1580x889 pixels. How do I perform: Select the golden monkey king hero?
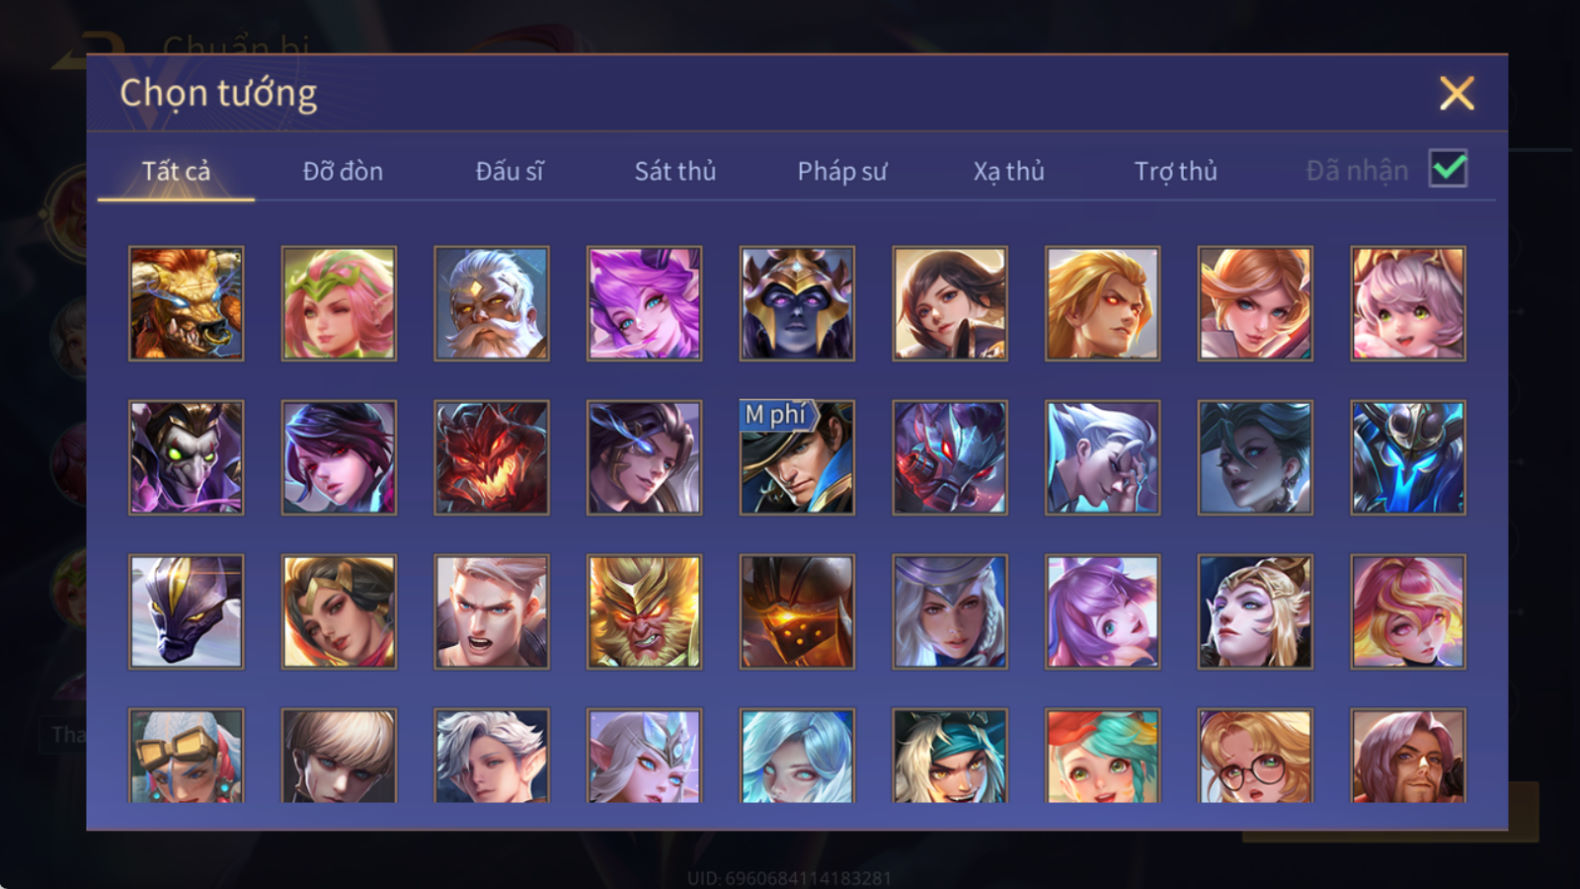coord(644,612)
